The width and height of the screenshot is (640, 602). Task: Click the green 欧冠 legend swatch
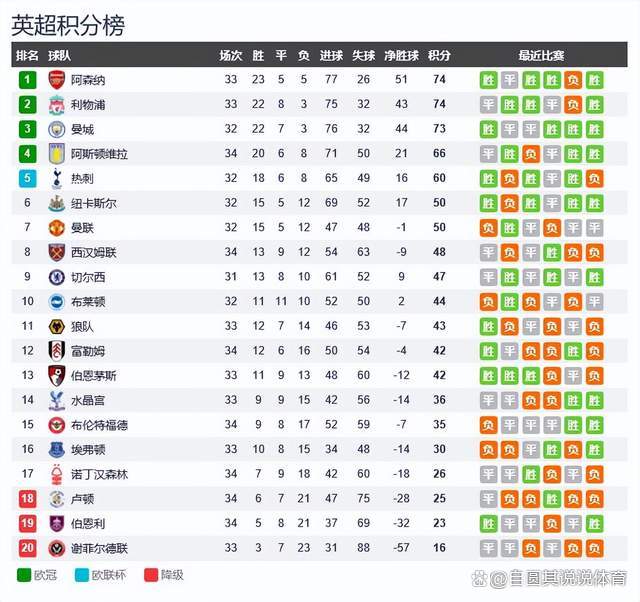24,575
